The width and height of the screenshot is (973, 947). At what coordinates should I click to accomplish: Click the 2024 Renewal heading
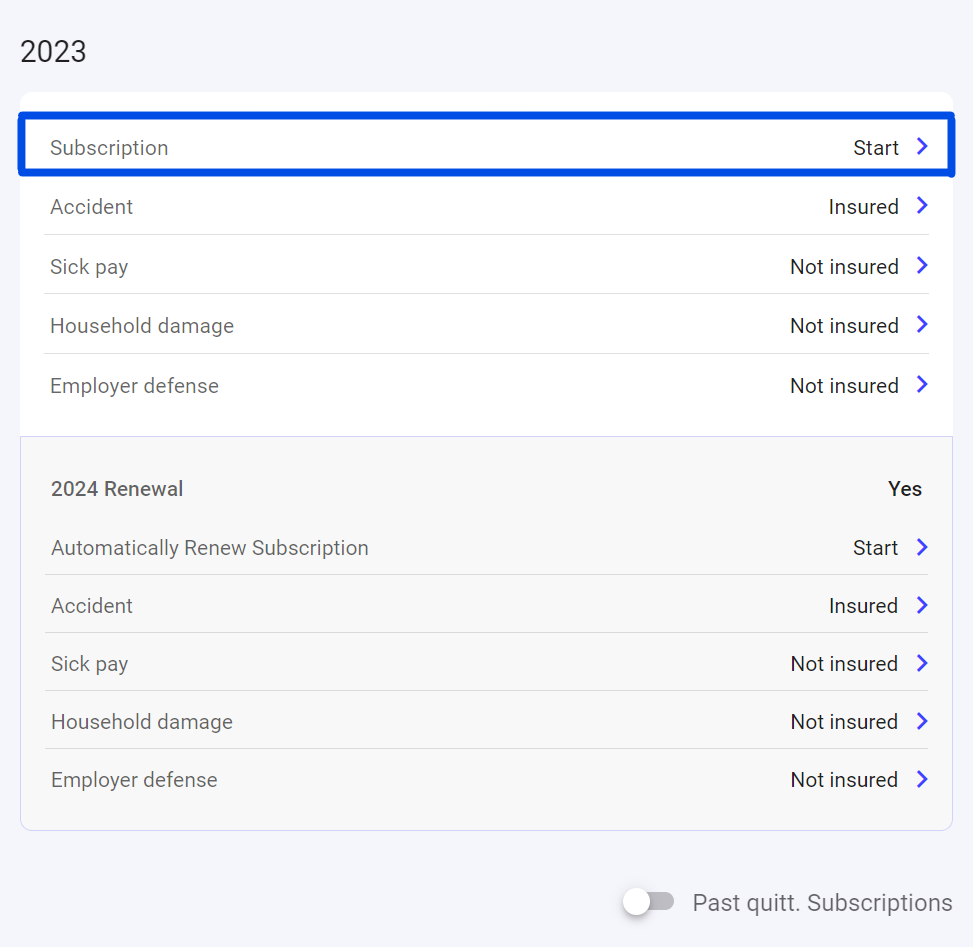pos(117,489)
